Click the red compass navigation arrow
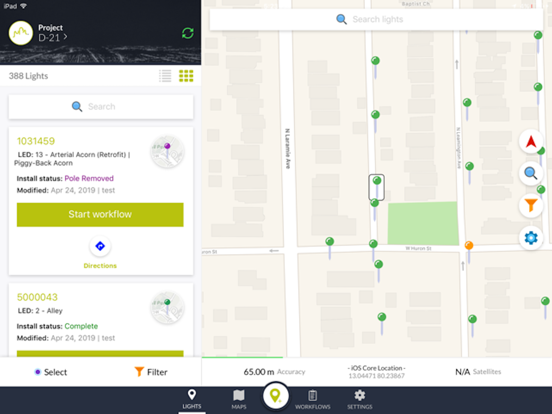Screen dimensions: 552x414 (531, 142)
